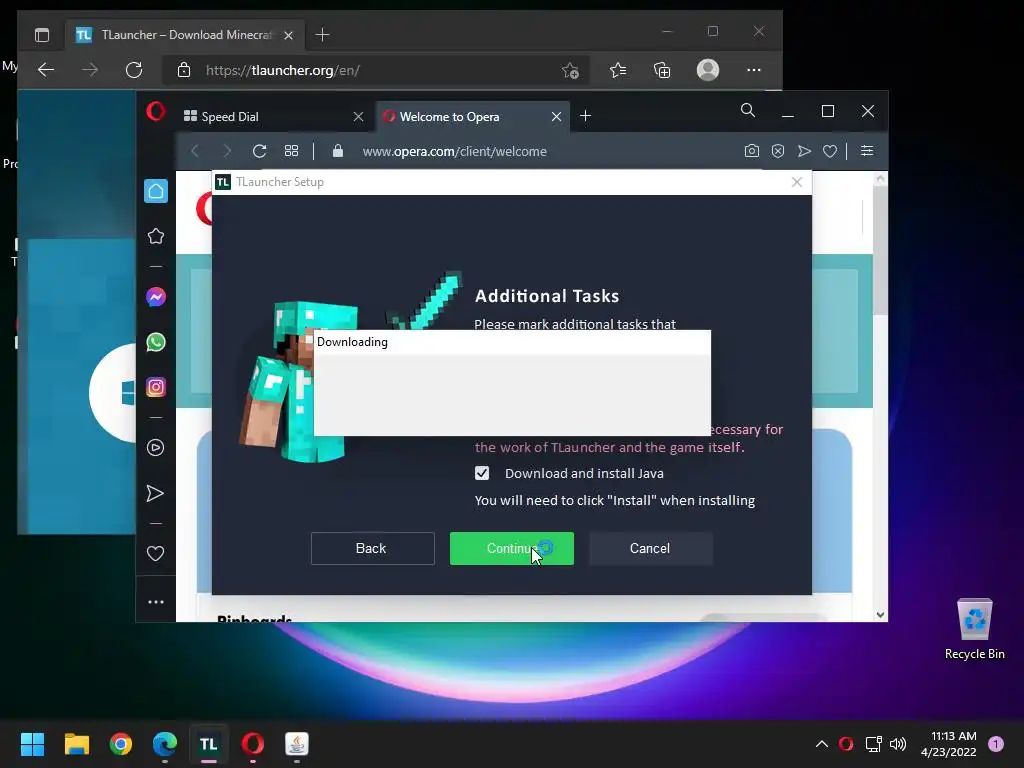
Task: View site information lock in Edge
Action: (x=184, y=70)
